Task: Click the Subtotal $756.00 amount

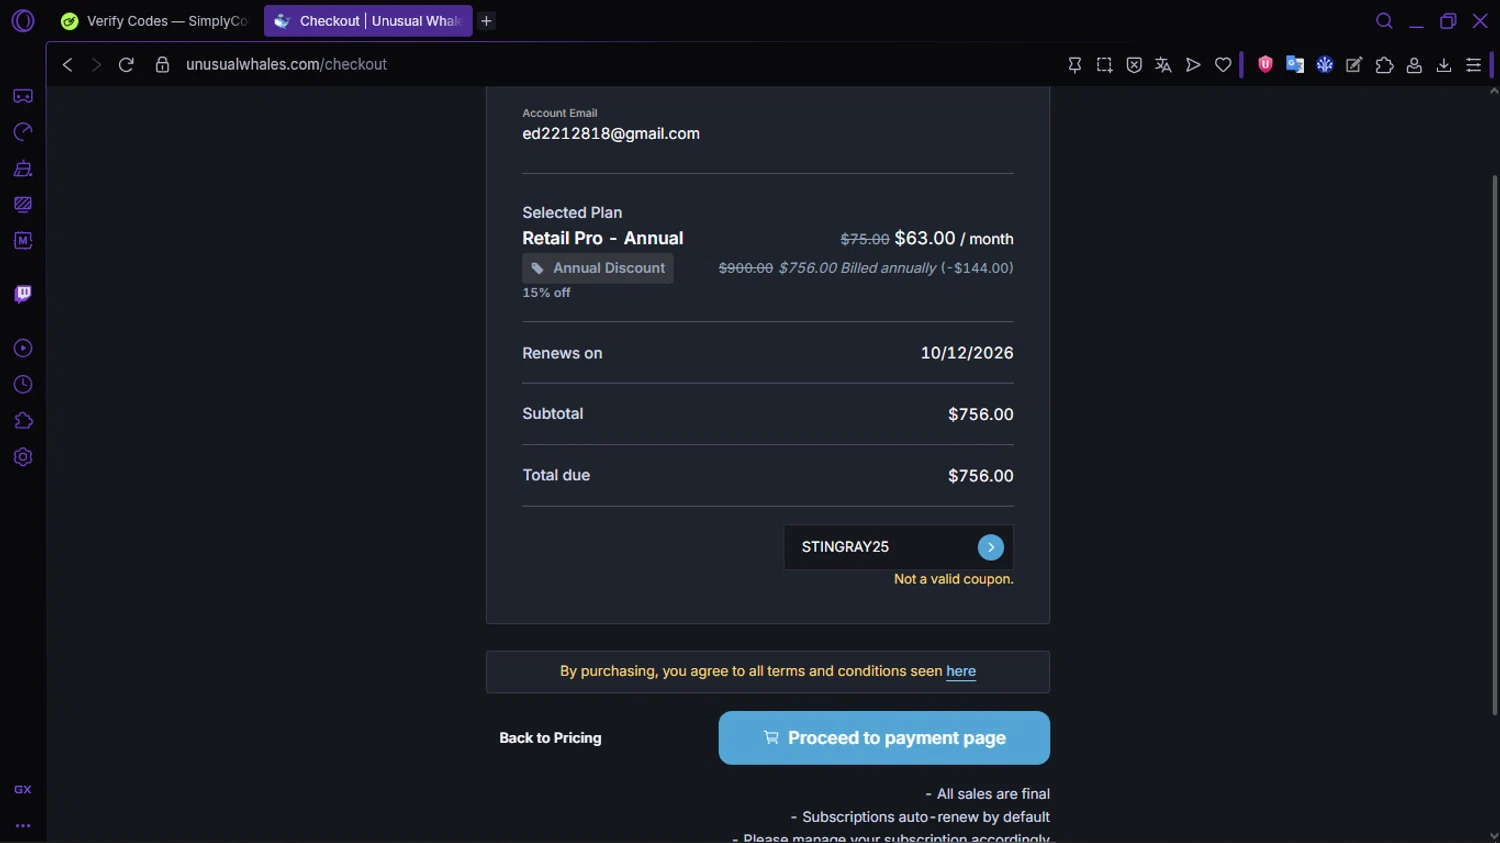Action: point(981,414)
